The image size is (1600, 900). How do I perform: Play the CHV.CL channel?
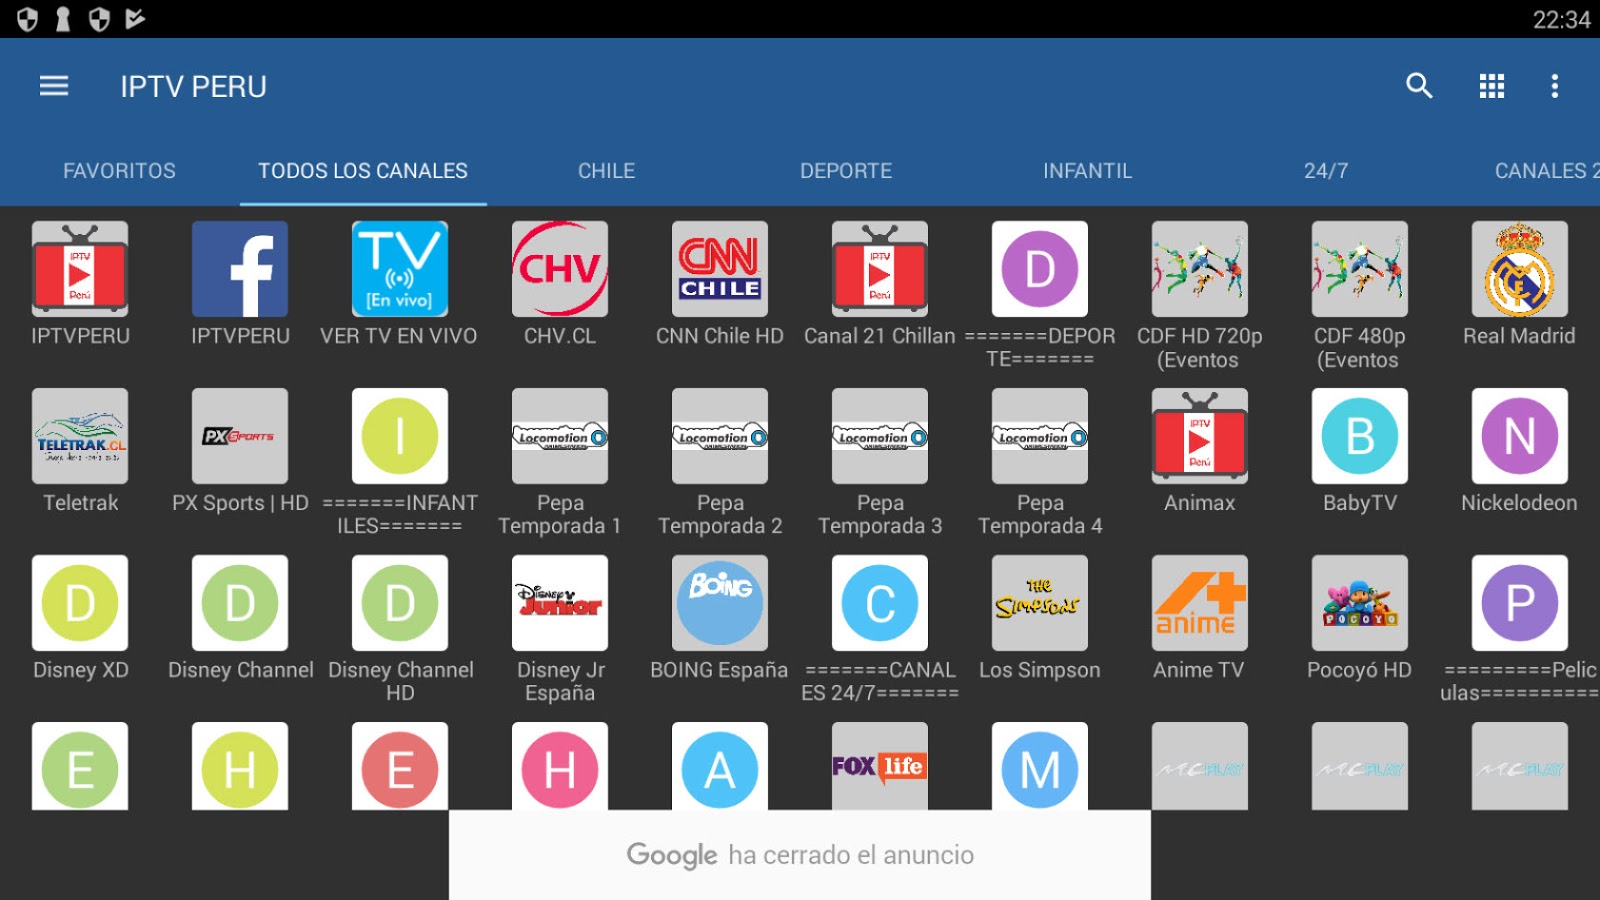(x=560, y=269)
